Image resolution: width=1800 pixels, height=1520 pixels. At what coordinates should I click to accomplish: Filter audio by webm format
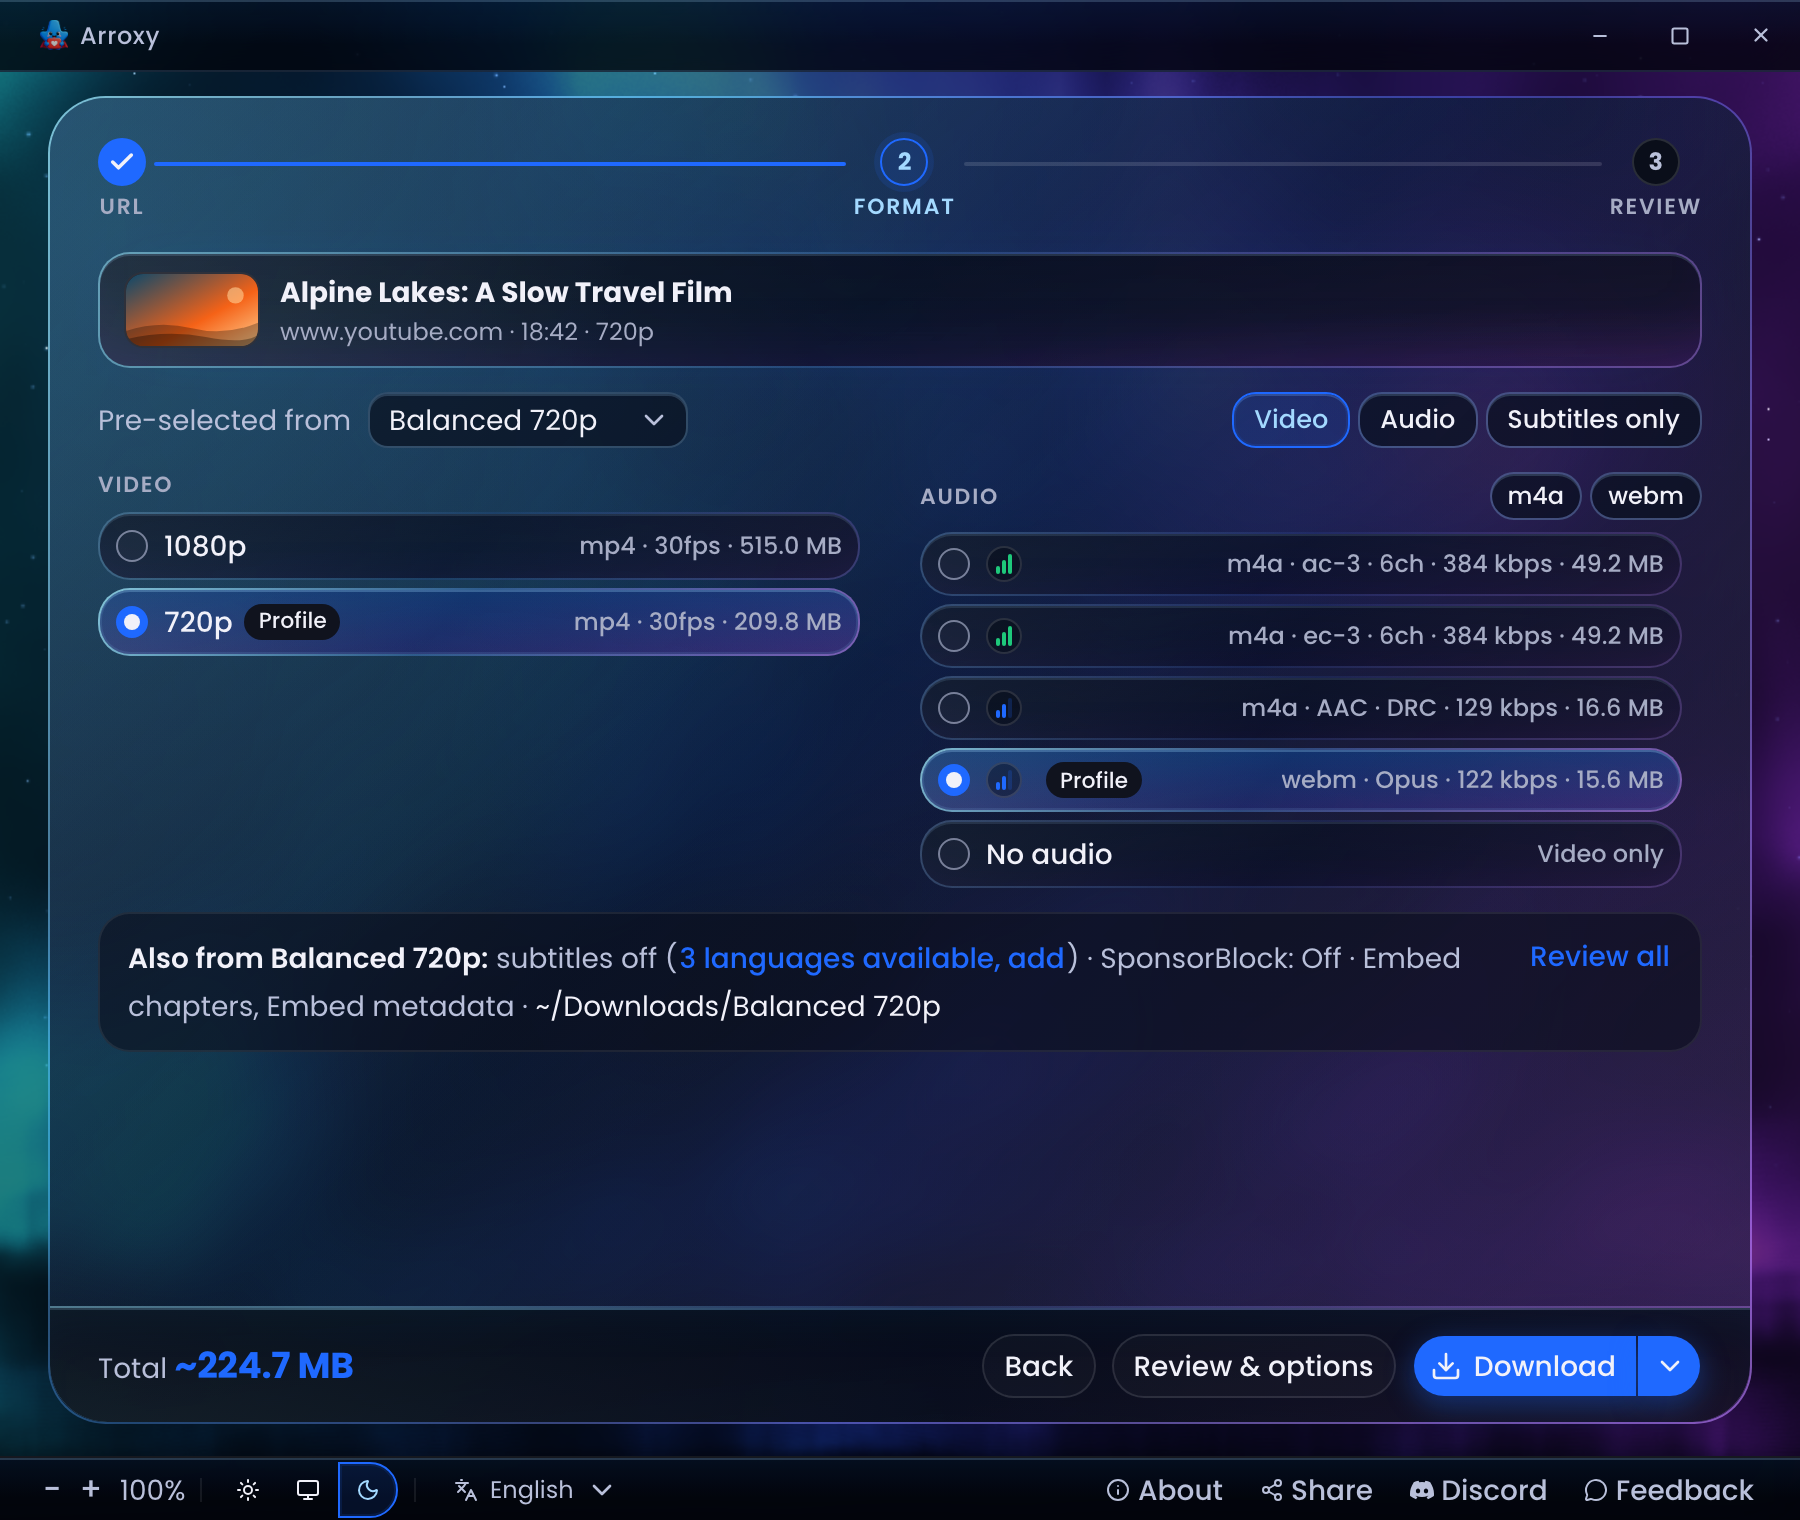tap(1646, 496)
